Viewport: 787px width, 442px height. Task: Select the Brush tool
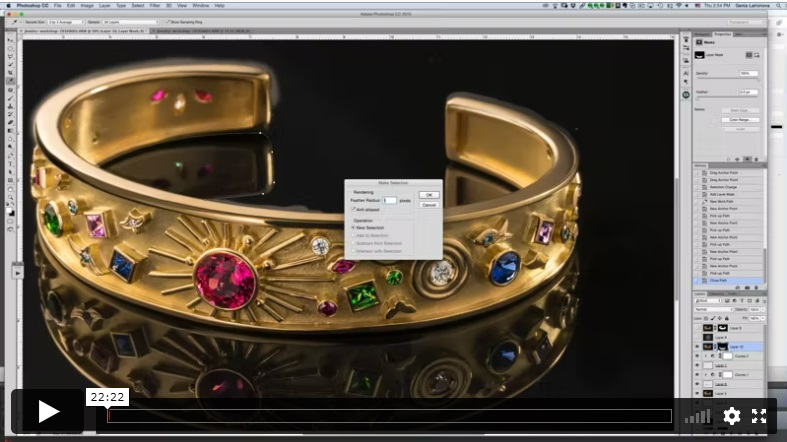[x=11, y=98]
